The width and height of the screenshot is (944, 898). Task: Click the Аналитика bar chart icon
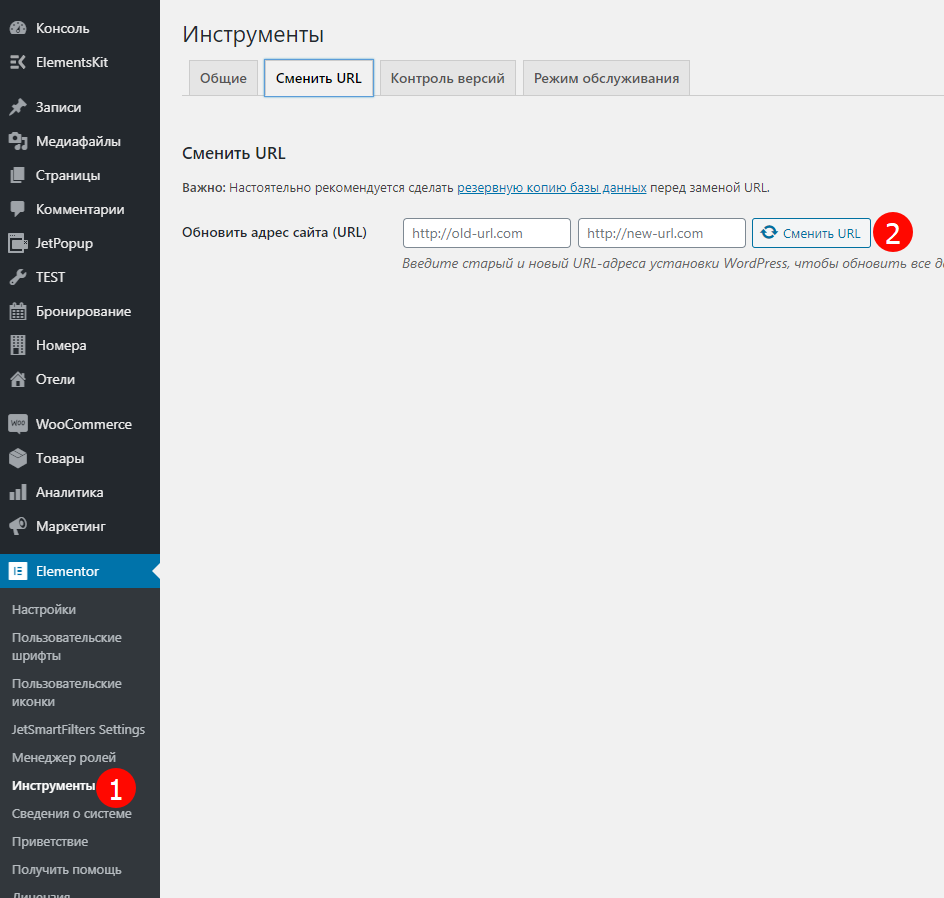18,492
